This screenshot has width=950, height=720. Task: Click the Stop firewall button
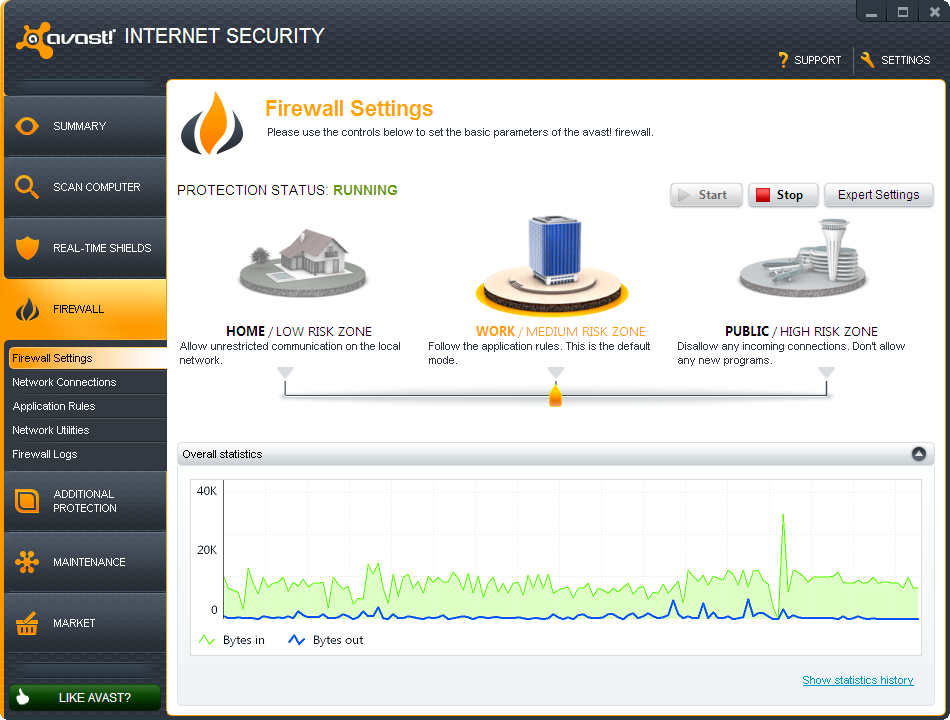pos(783,195)
